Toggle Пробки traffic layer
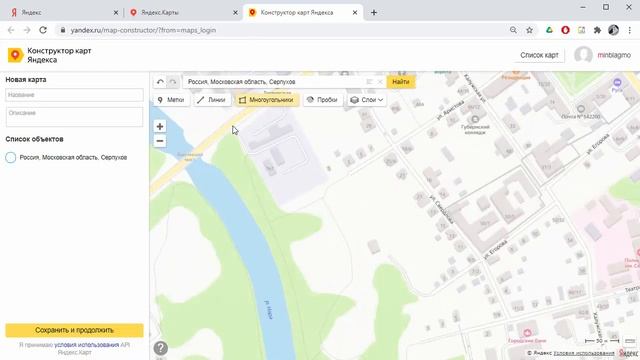The image size is (640, 360). point(322,100)
